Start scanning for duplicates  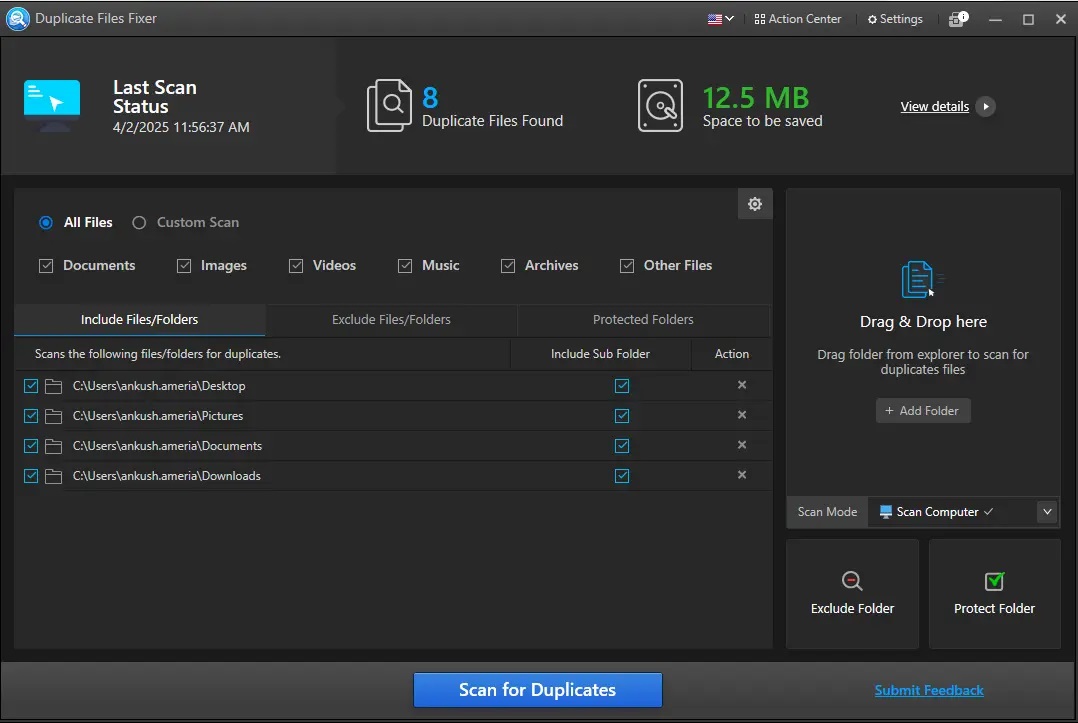tap(537, 689)
